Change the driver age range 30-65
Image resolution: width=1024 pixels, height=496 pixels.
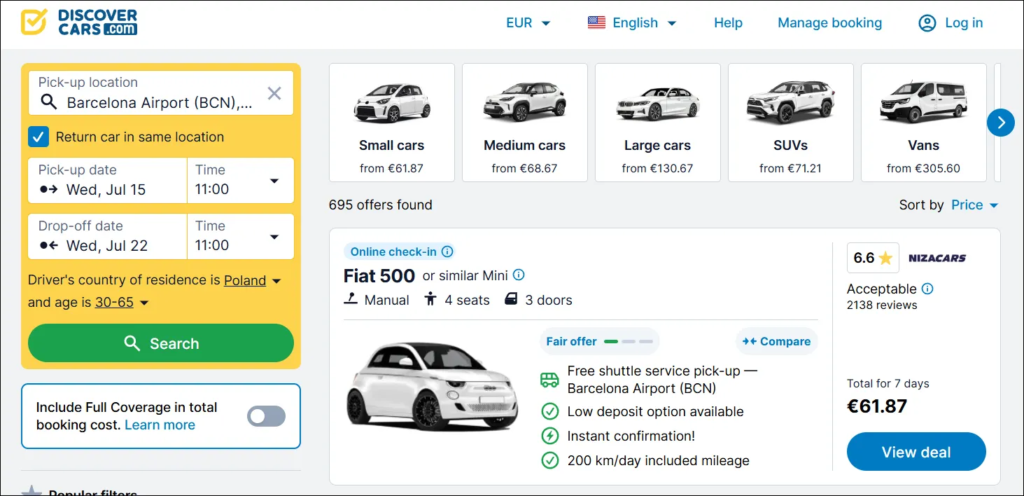[x=121, y=303]
